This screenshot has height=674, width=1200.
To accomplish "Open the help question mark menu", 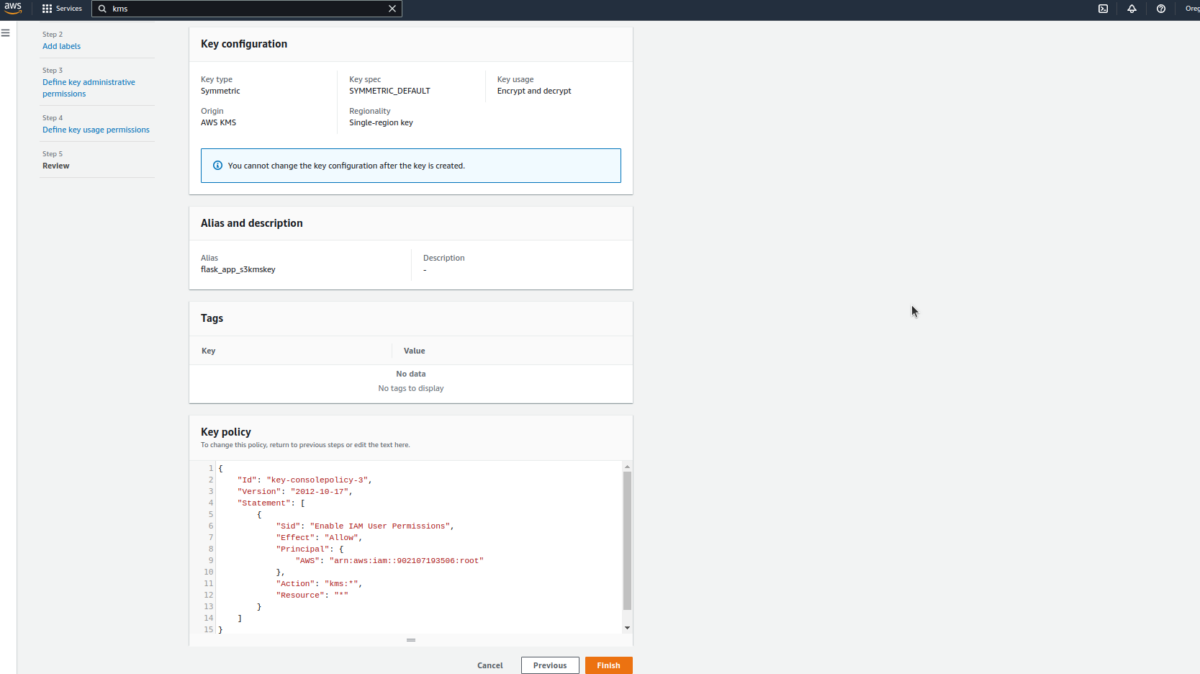I will point(1161,8).
